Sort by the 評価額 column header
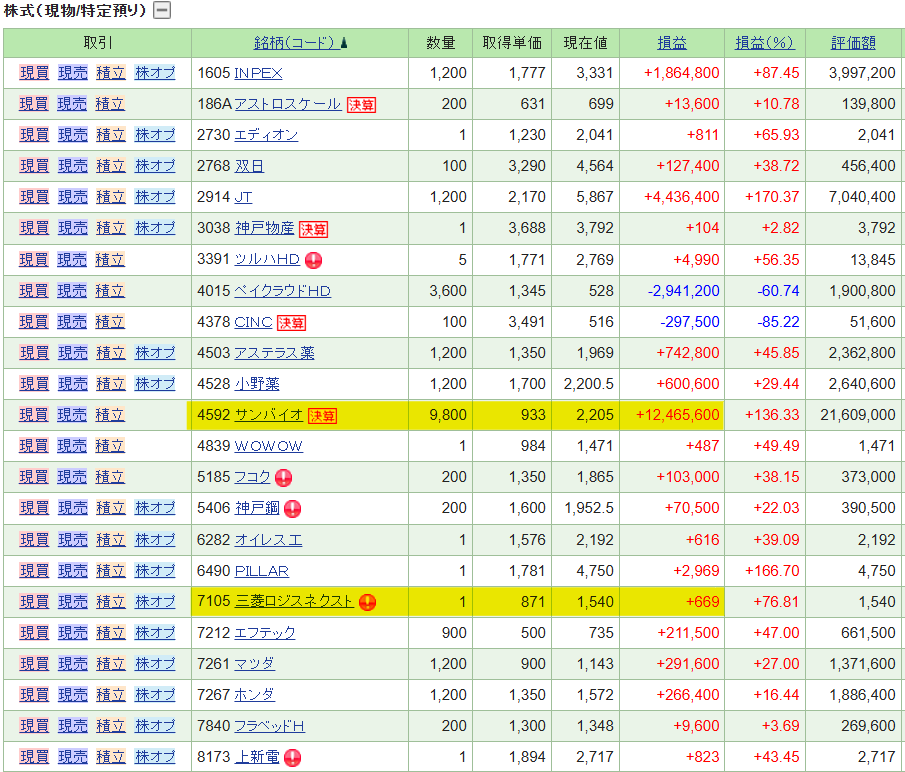The width and height of the screenshot is (905, 772). 853,43
